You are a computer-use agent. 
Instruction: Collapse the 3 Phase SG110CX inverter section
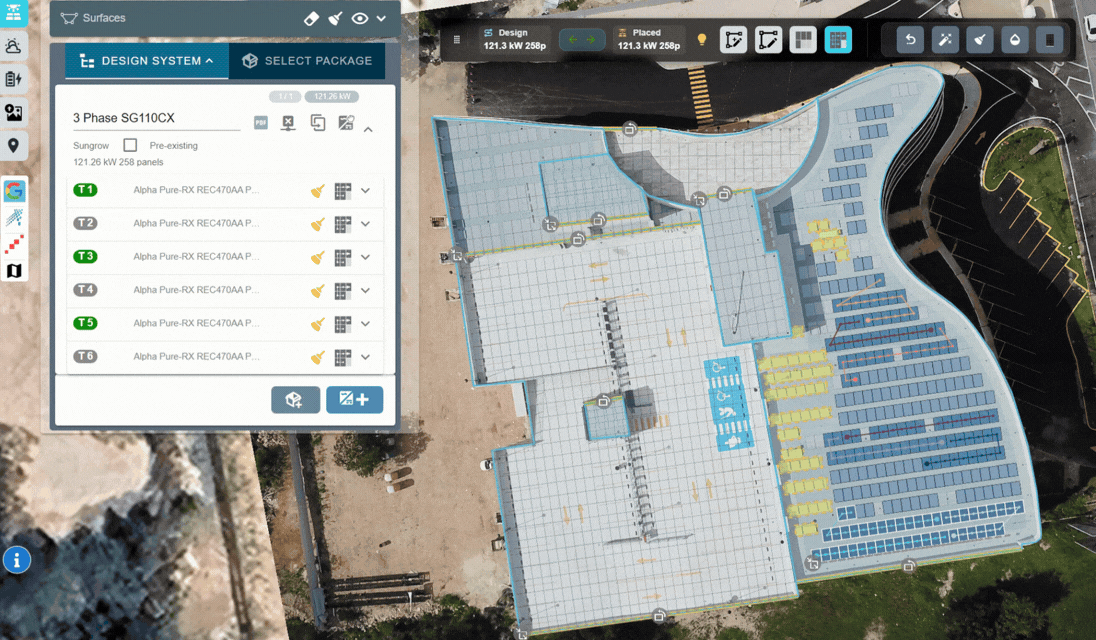click(x=368, y=129)
